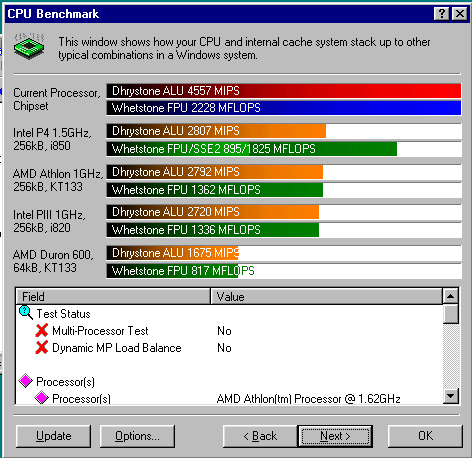
Task: Select the Dynamic MP Load Balance row
Action: pyautogui.click(x=229, y=348)
